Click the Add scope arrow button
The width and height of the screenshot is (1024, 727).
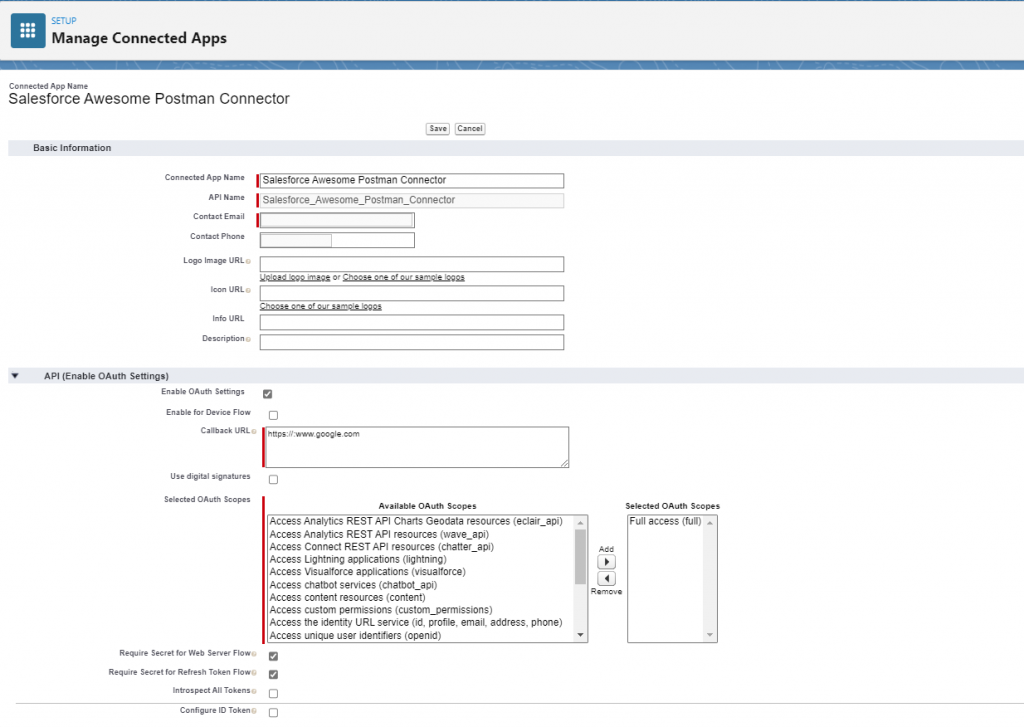coord(606,562)
